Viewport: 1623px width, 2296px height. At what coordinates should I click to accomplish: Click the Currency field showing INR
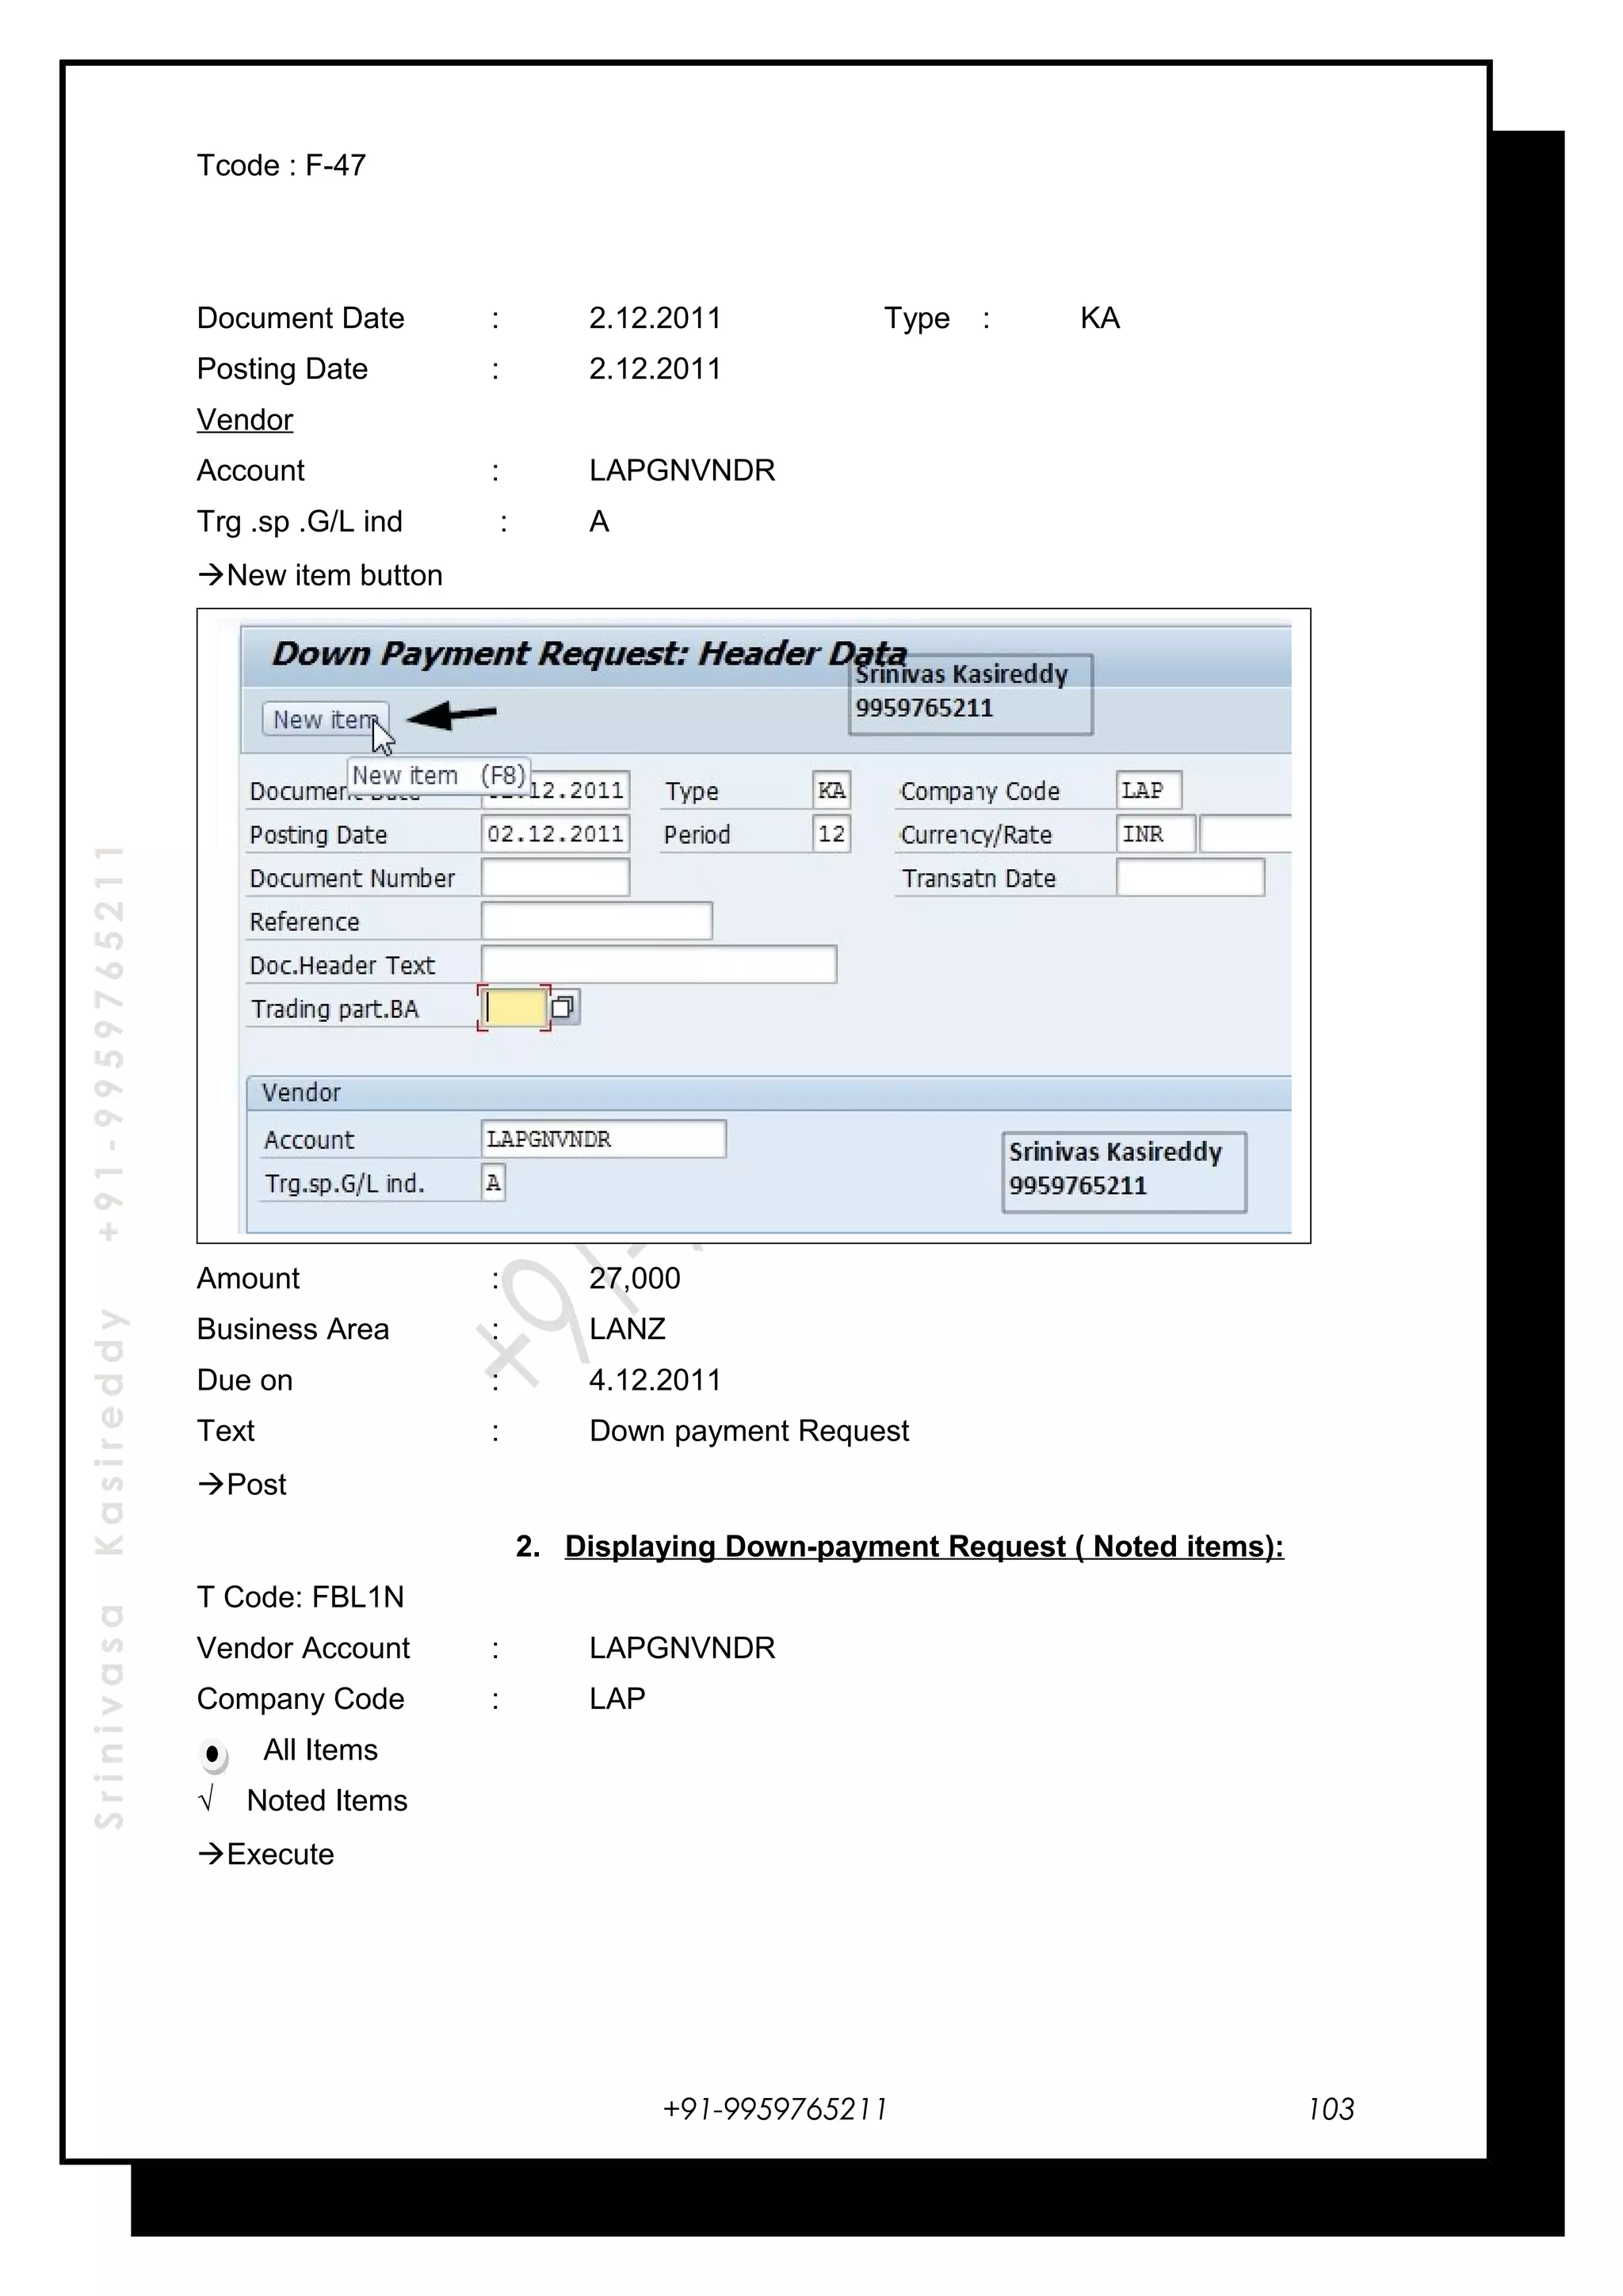(1154, 834)
